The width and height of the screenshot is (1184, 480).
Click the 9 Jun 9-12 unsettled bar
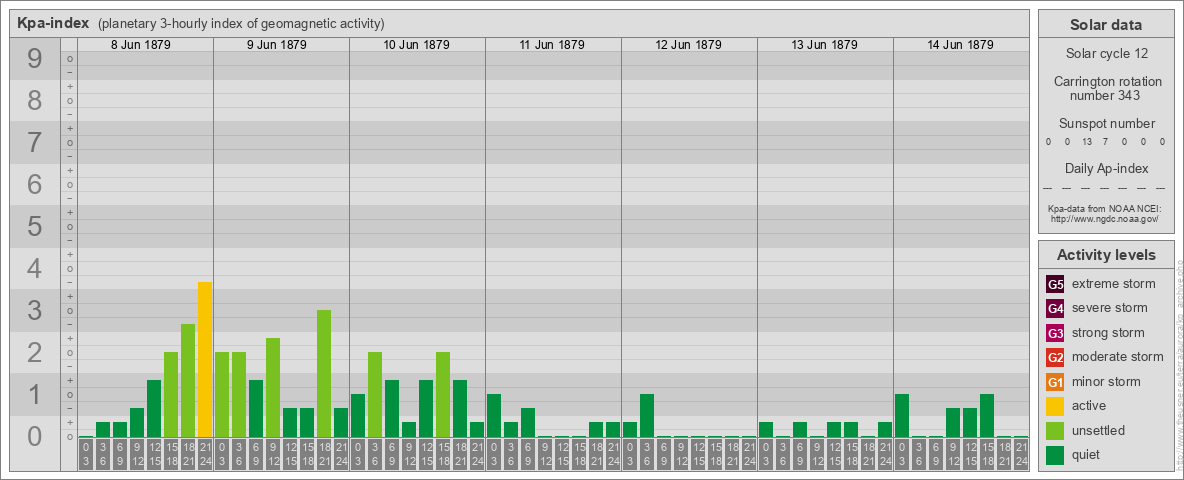point(273,387)
